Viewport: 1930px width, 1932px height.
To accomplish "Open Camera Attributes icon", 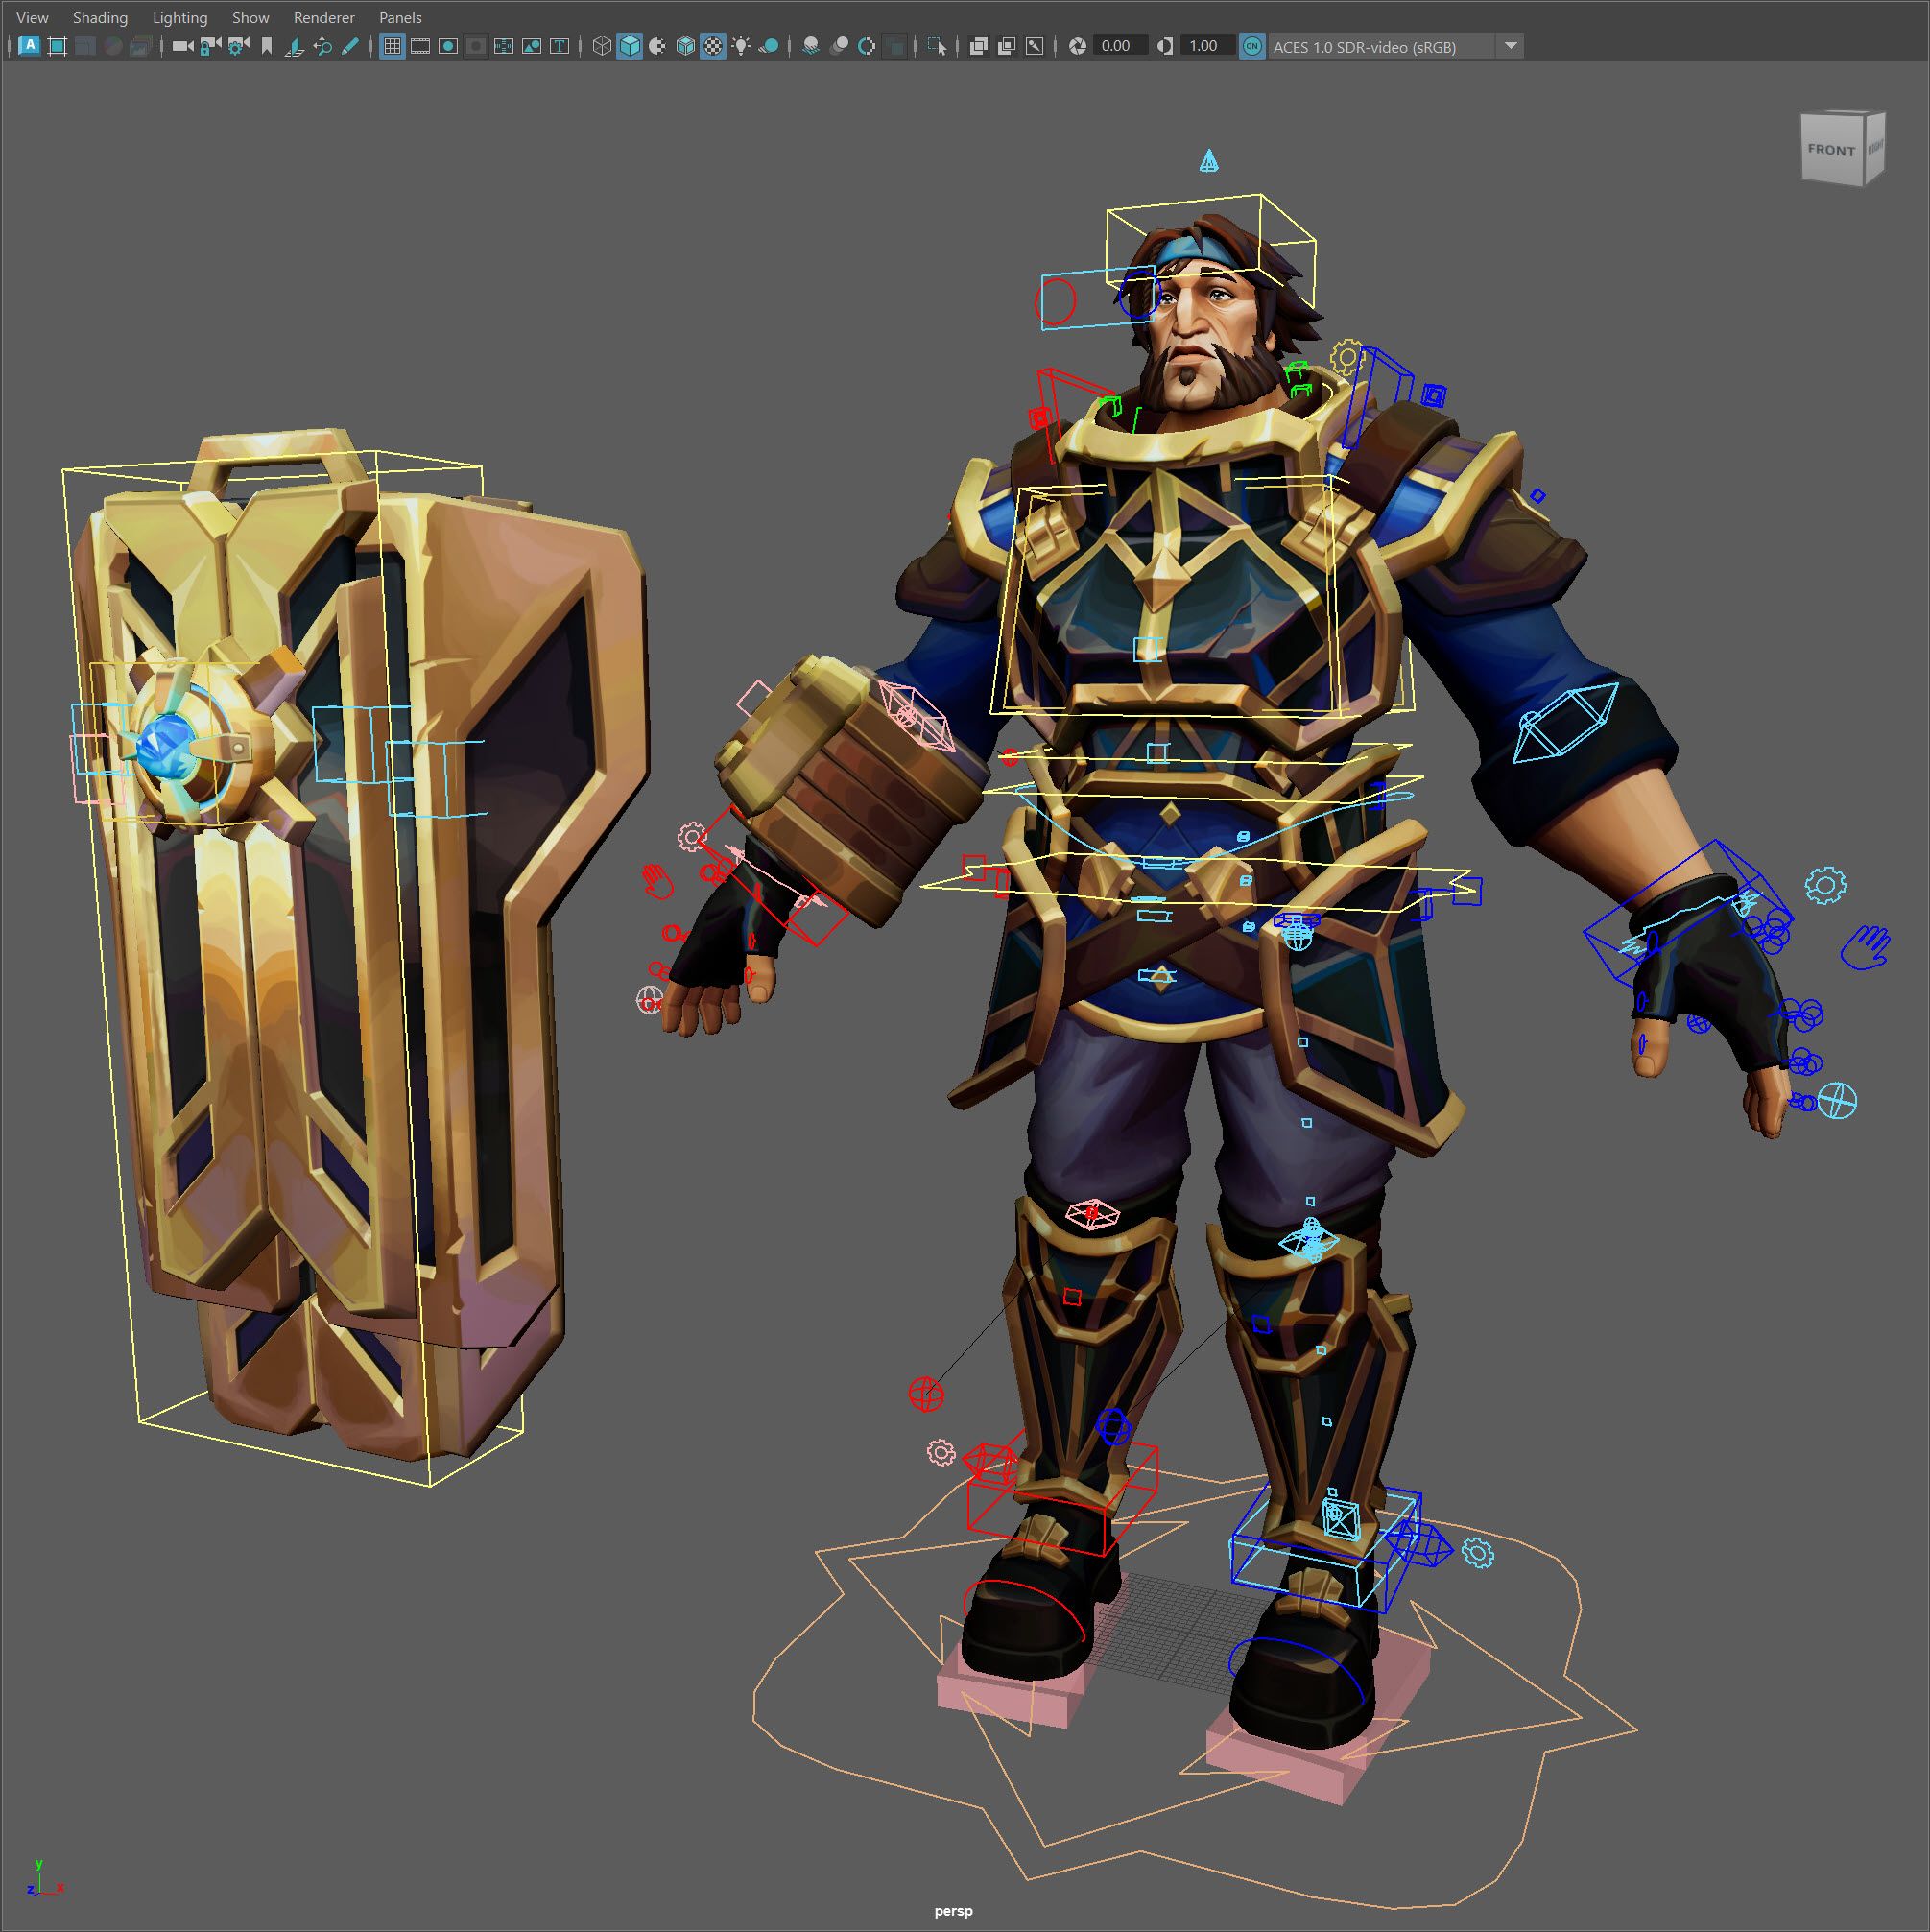I will pyautogui.click(x=239, y=46).
